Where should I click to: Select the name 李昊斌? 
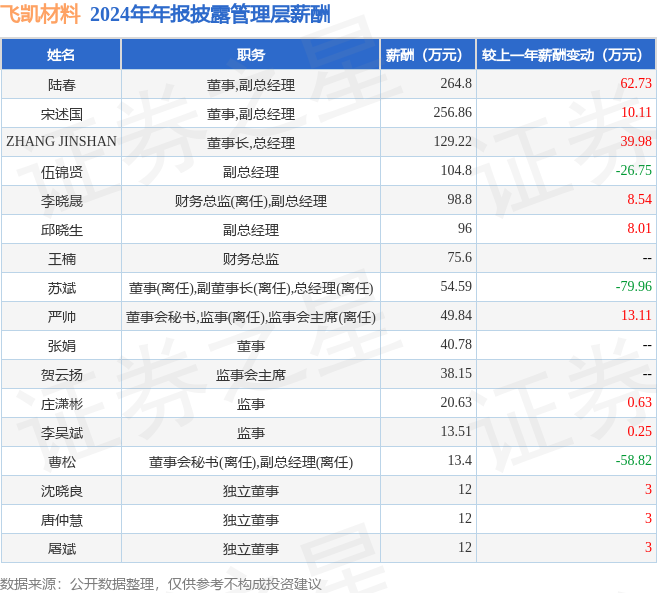(62, 433)
